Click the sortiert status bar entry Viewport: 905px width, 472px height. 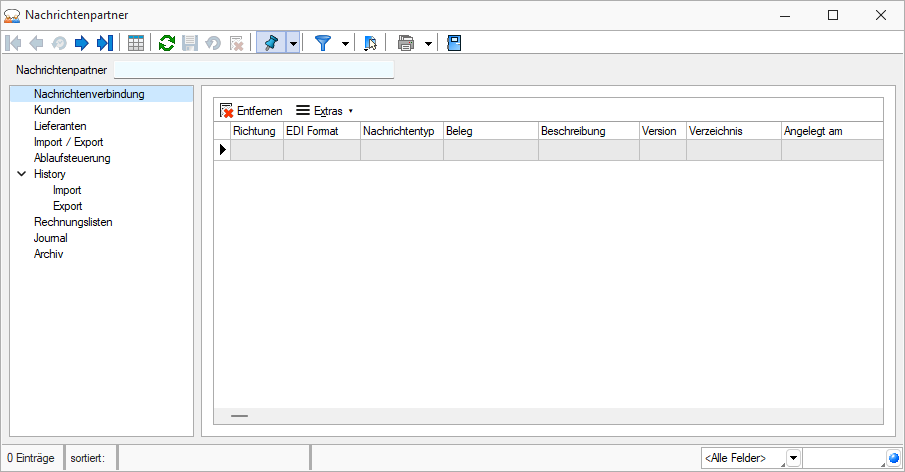point(88,458)
